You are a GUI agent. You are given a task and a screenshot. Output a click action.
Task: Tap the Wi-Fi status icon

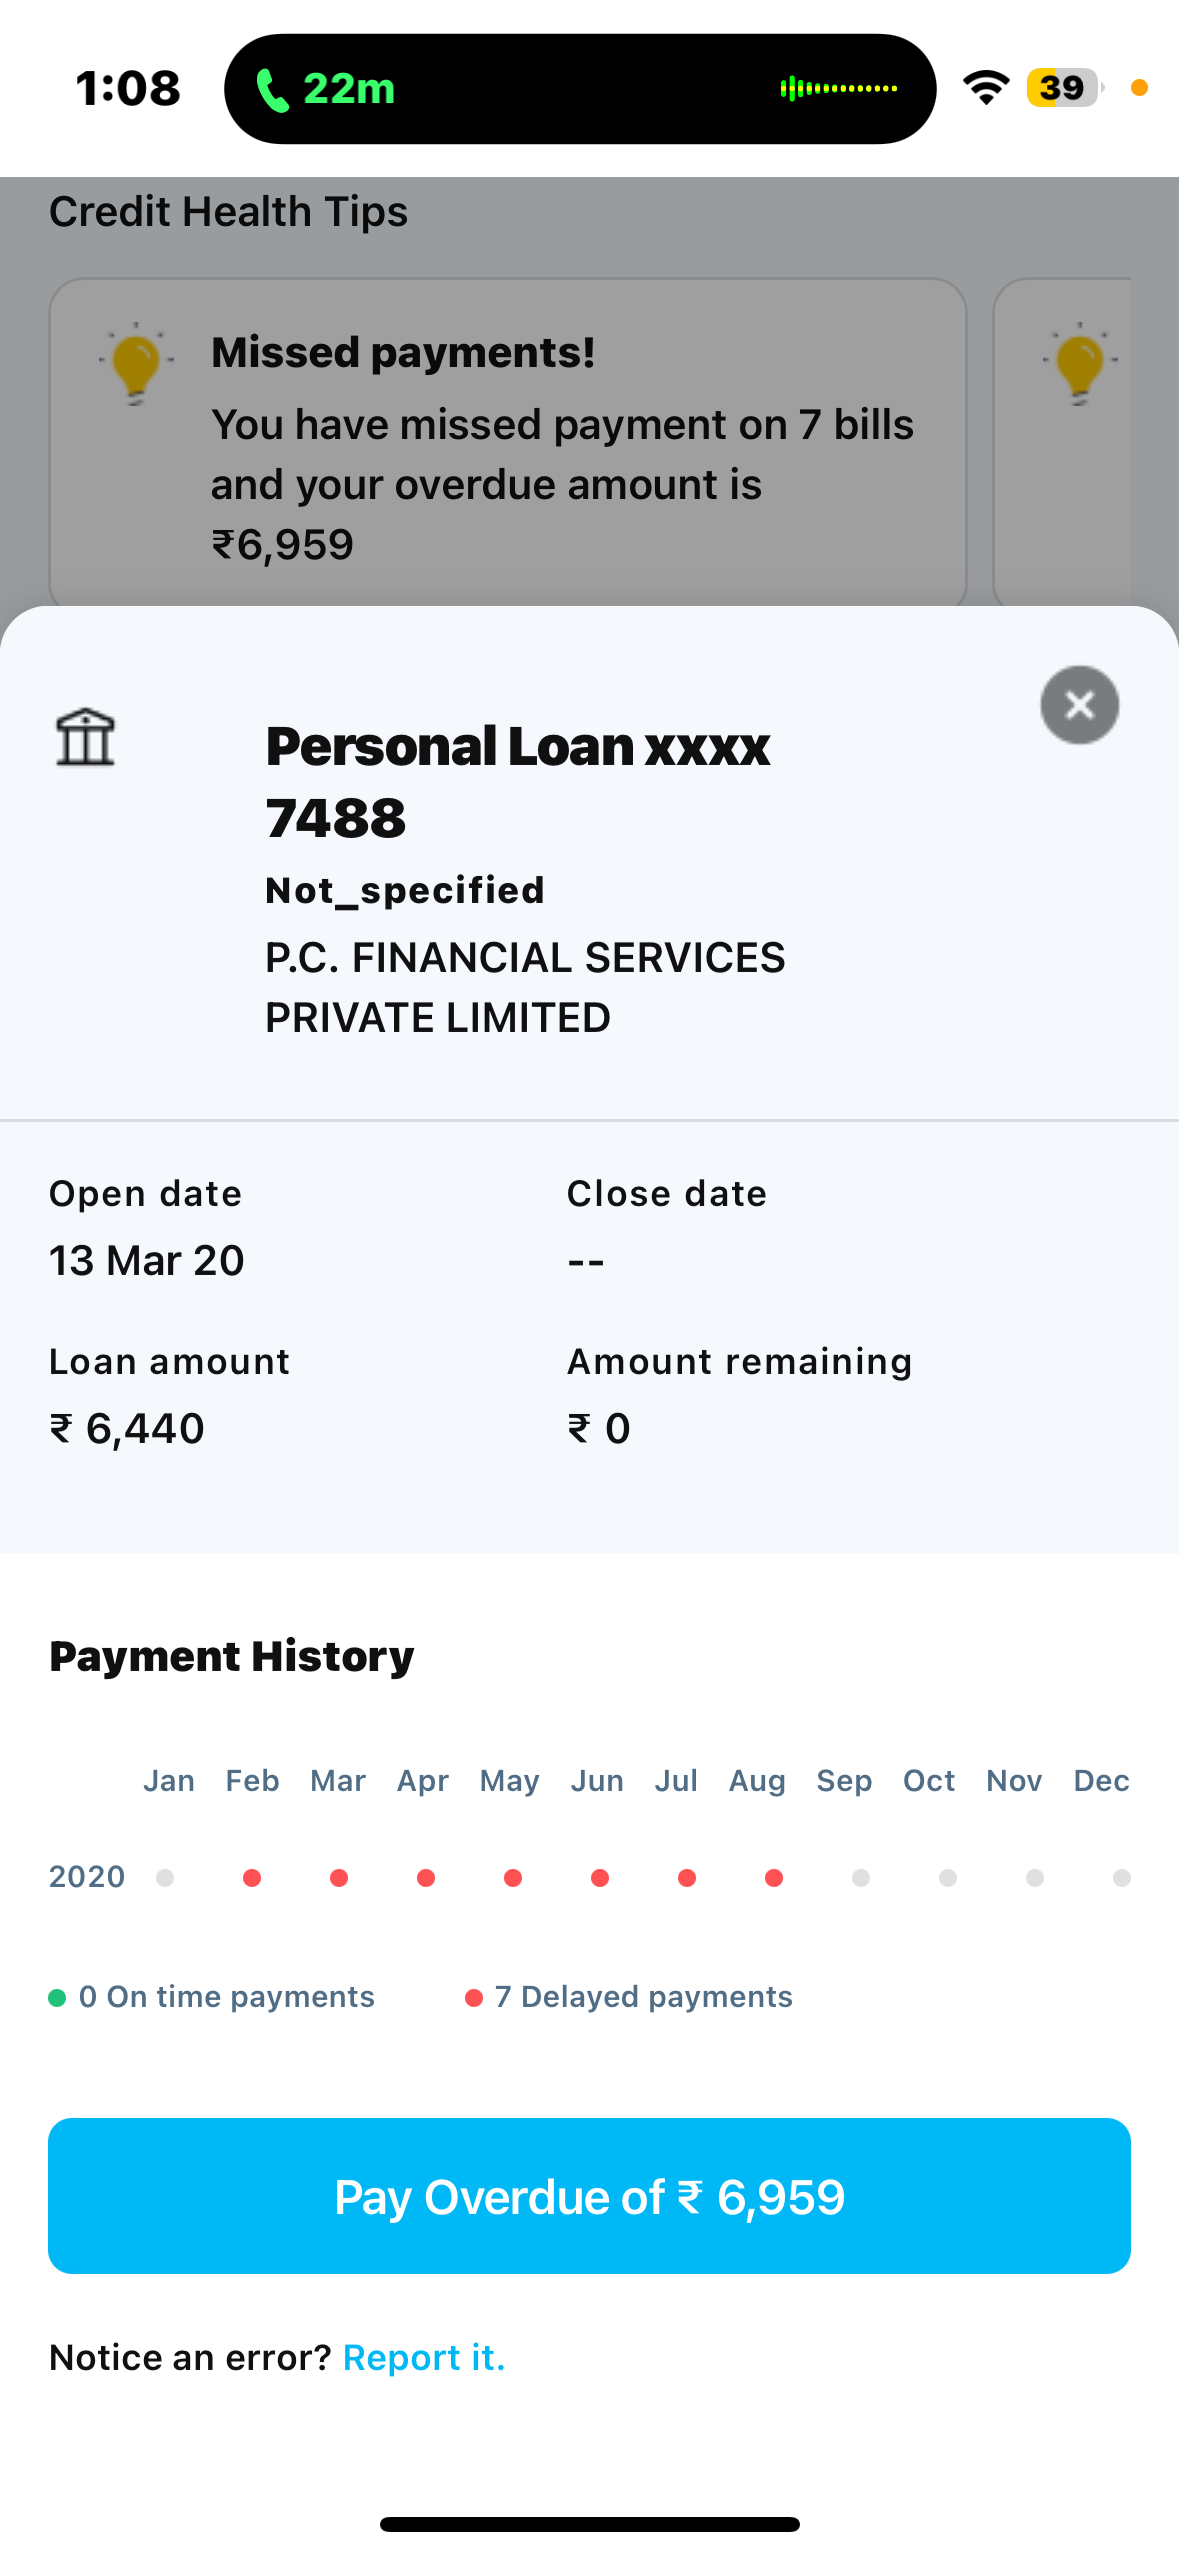(986, 88)
